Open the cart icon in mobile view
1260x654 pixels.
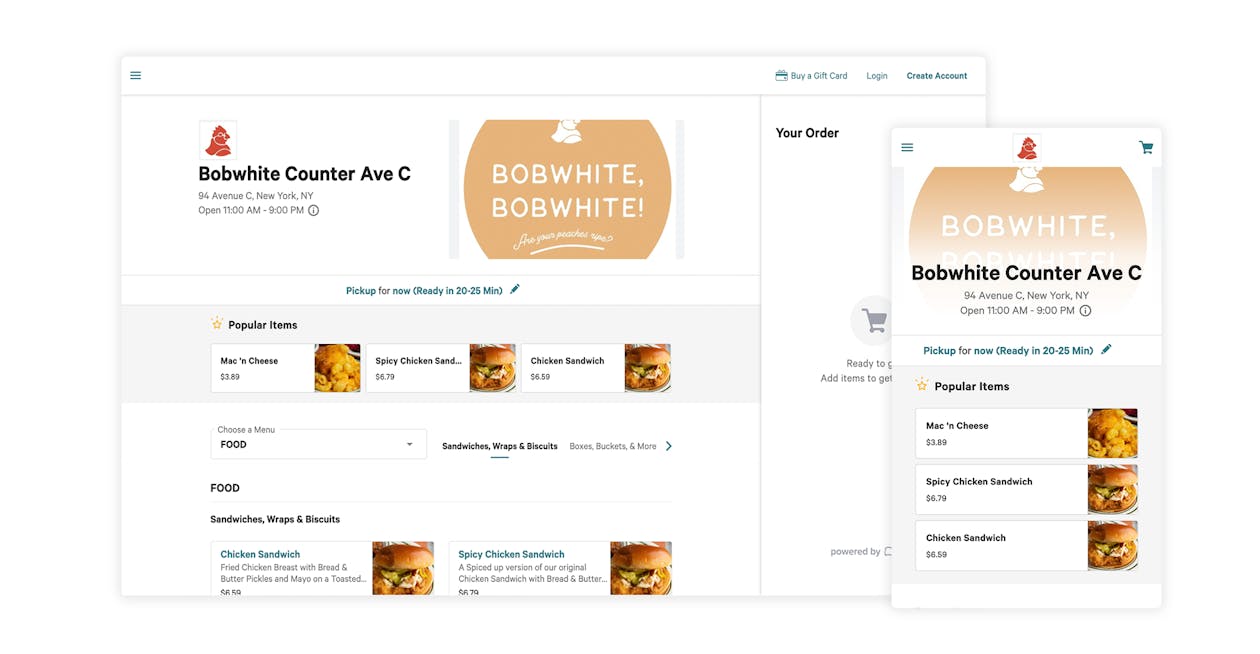(1146, 147)
